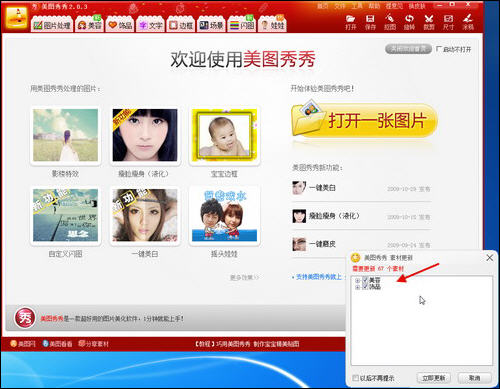Click the 宝宝边框 caption text
This screenshot has width=500, height=389.
click(x=224, y=173)
